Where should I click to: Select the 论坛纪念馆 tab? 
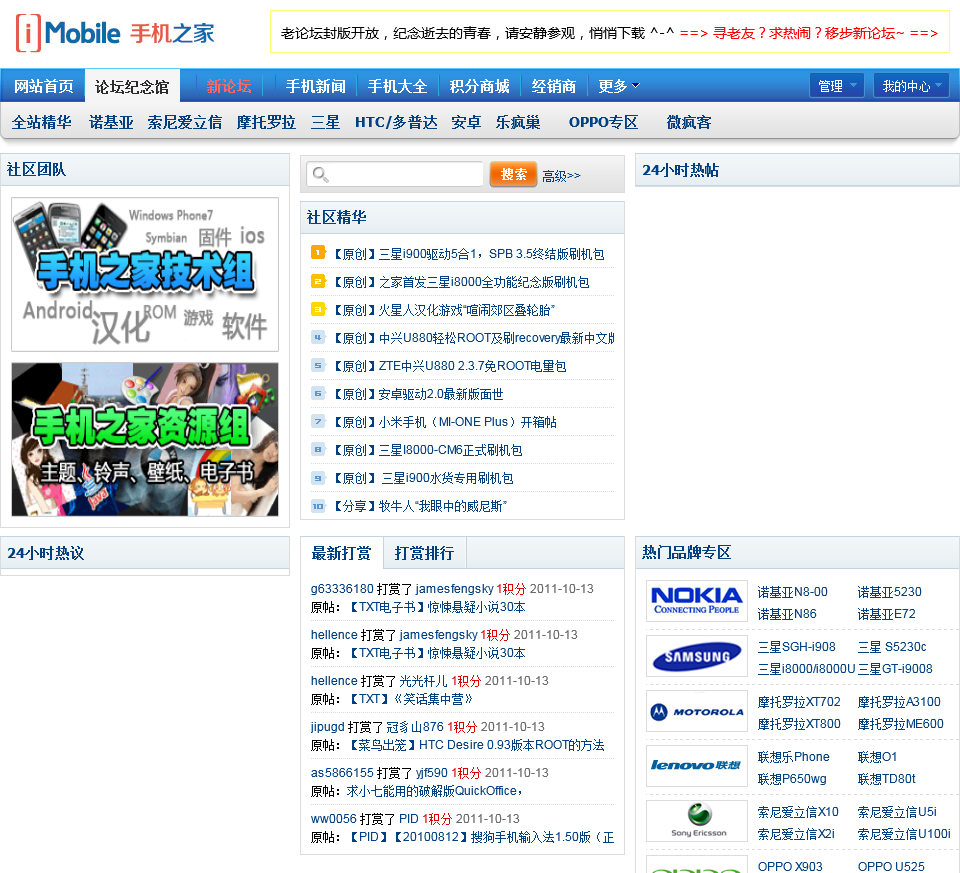tap(132, 86)
